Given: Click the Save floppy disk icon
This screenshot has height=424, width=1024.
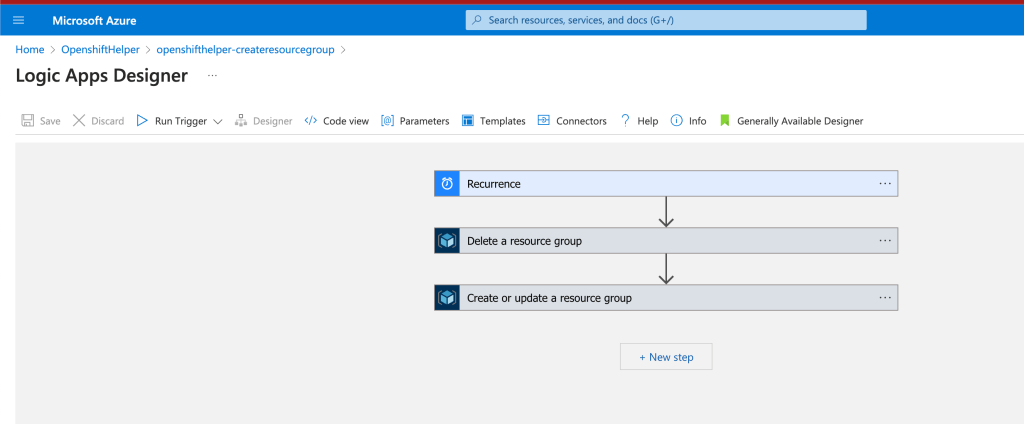Looking at the screenshot, I should [27, 121].
